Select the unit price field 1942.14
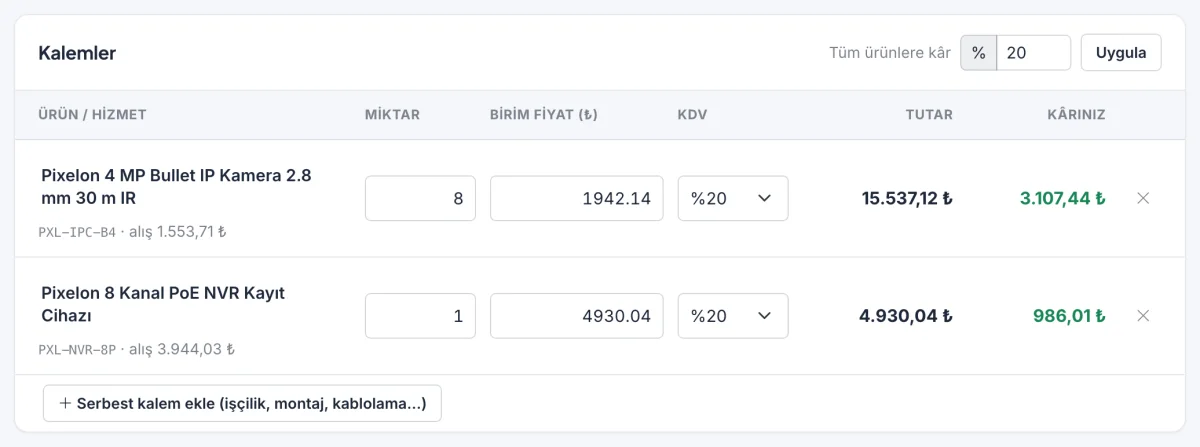 pyautogui.click(x=576, y=198)
